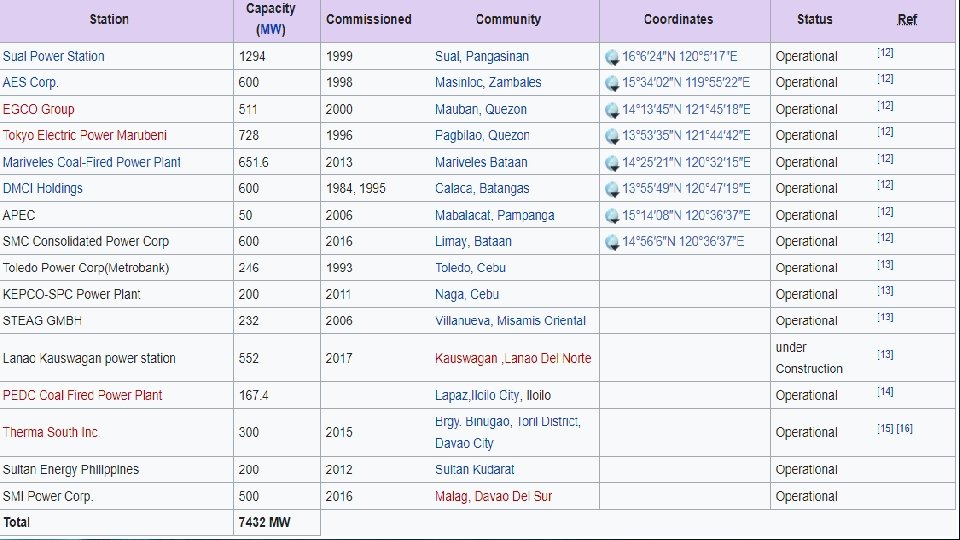Select the Sultan Energy Philippines station name
960x540 pixels.
click(70, 470)
